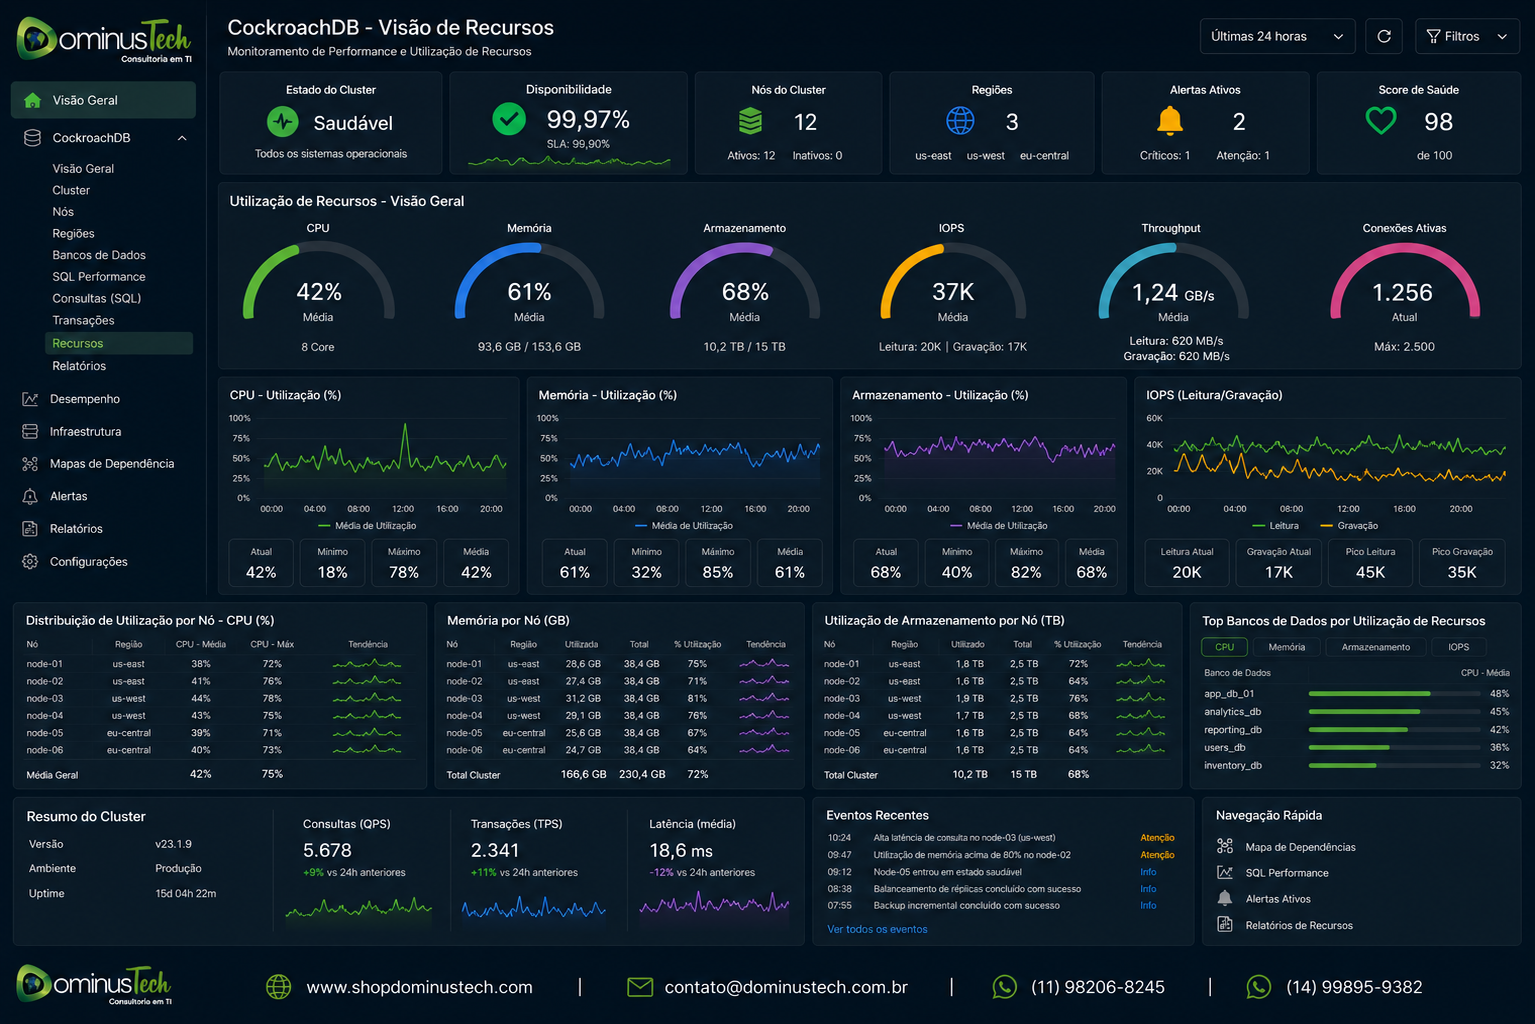
Task: Click the Gravação legend in IOPS chart
Action: [1349, 525]
